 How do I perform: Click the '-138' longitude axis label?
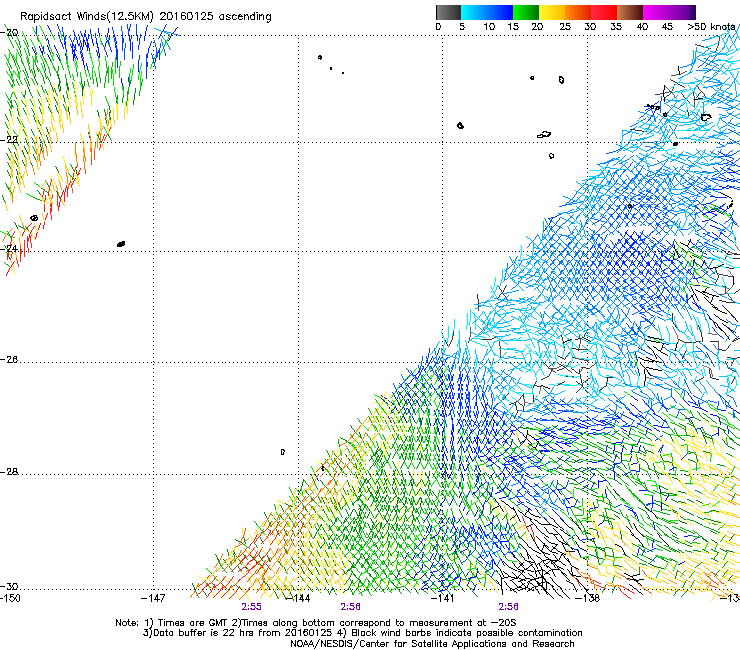(588, 598)
